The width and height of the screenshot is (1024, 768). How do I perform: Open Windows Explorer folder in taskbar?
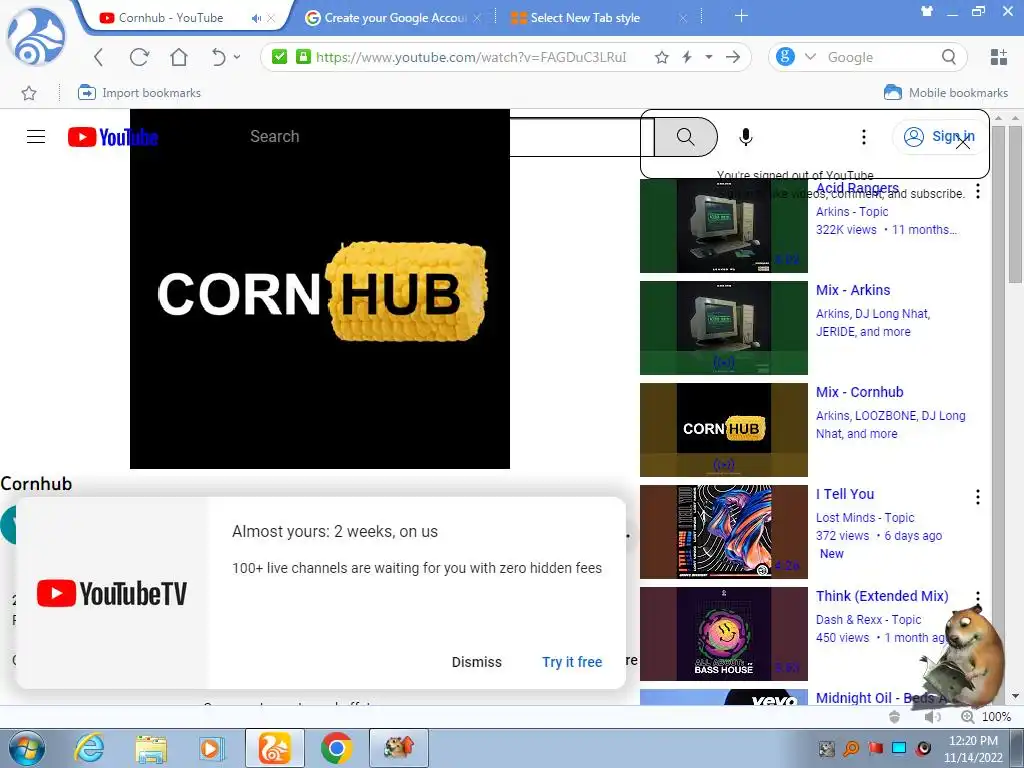151,748
